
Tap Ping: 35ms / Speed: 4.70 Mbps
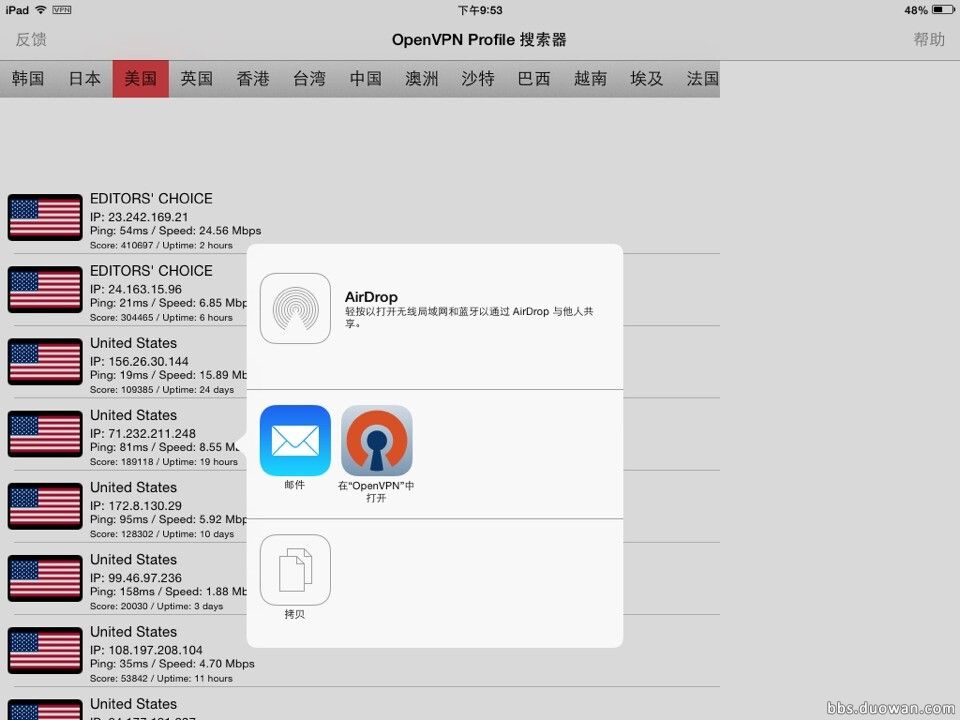(x=172, y=664)
